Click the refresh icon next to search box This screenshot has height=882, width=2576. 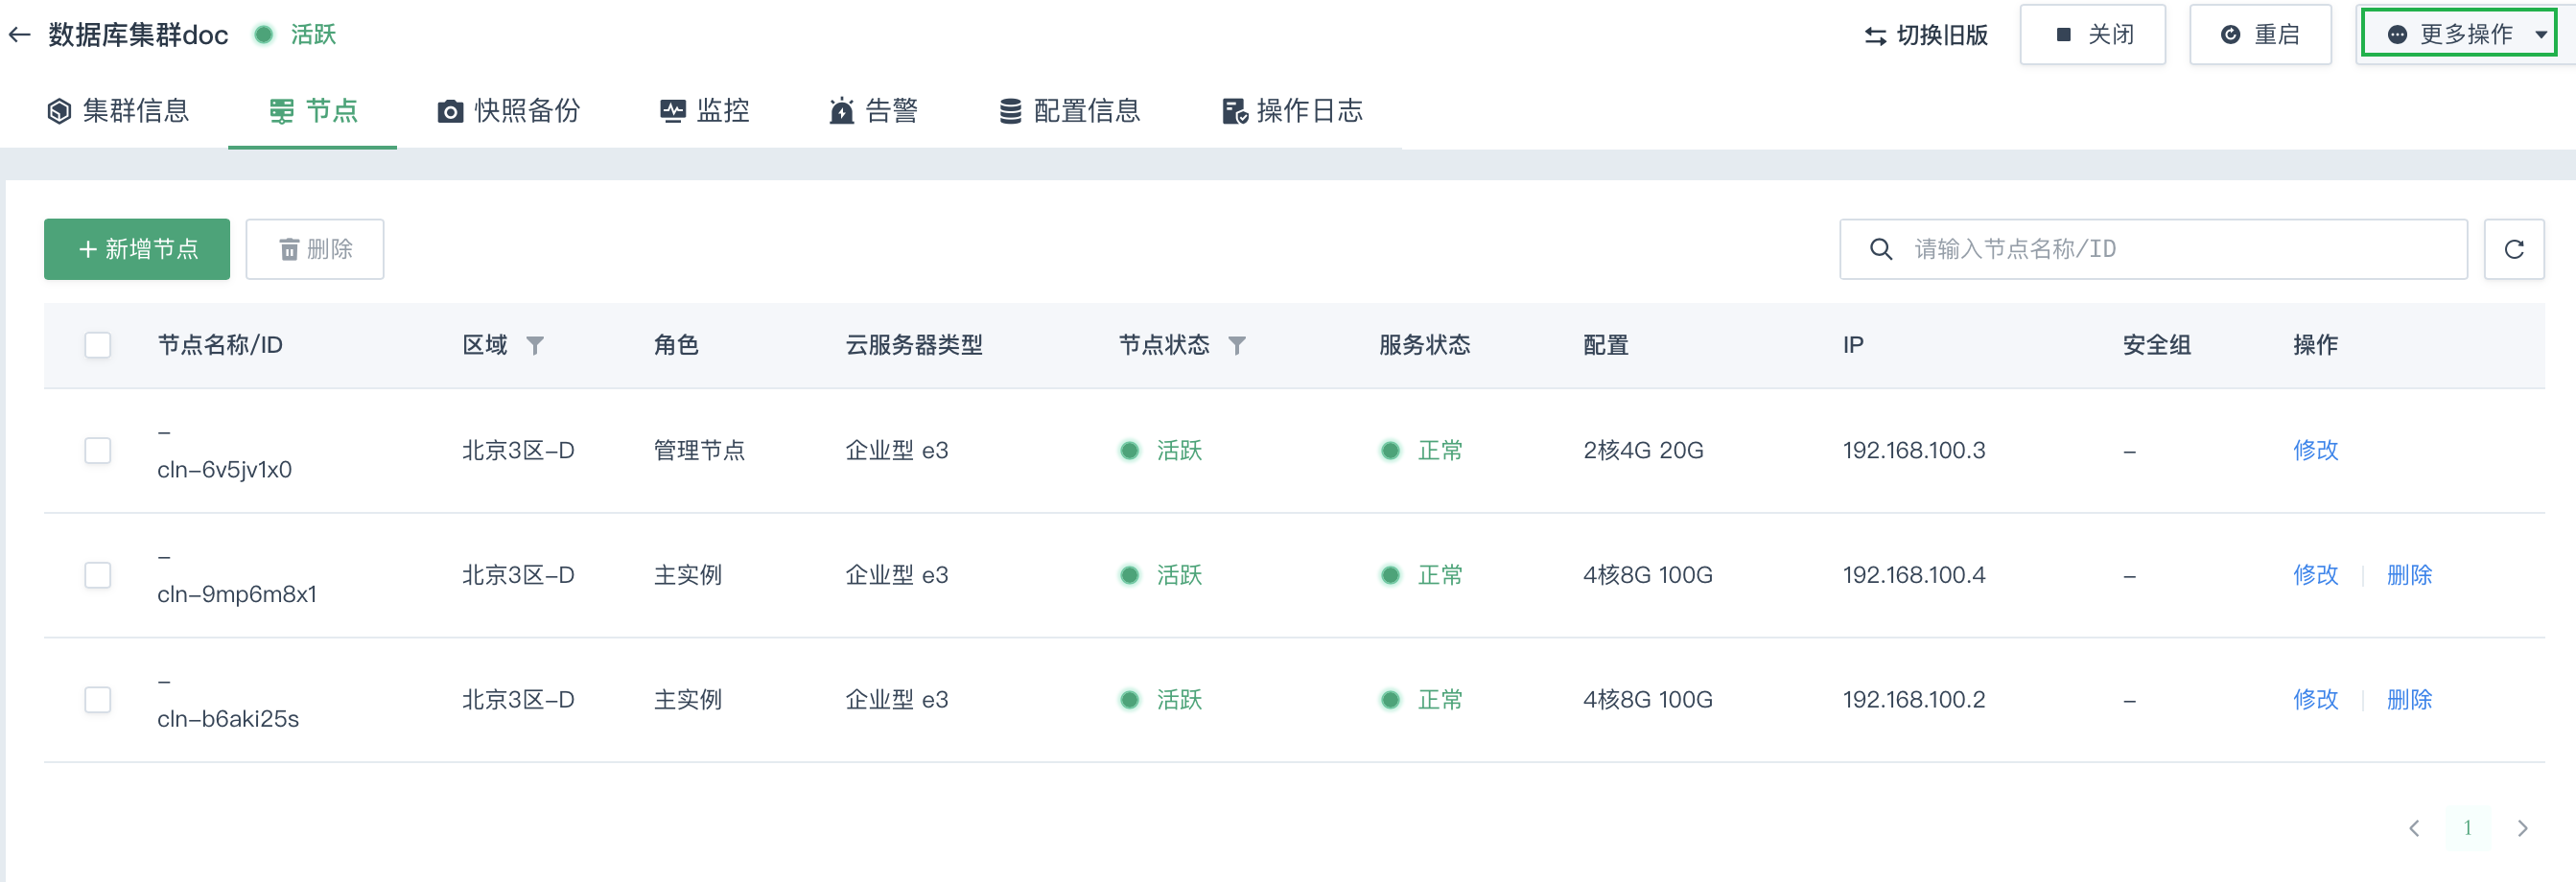[x=2514, y=249]
